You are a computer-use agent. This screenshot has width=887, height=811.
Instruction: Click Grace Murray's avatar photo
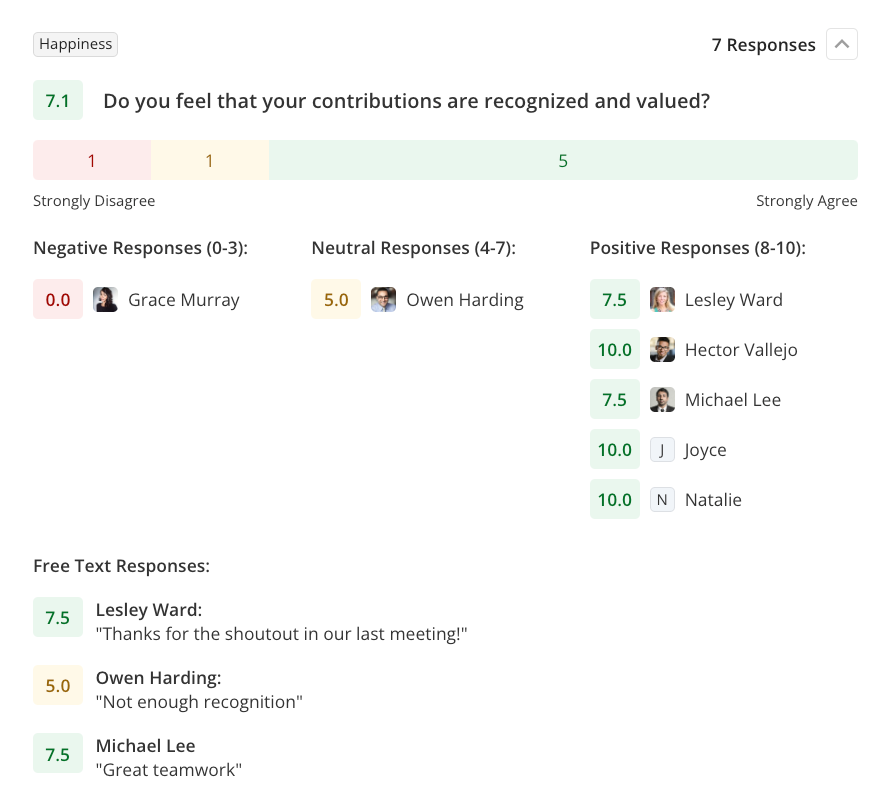106,300
